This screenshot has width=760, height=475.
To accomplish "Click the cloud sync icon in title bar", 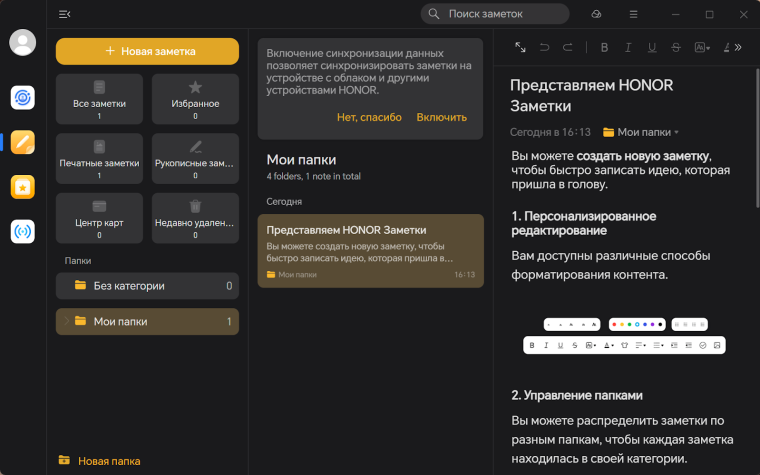I will tap(596, 15).
